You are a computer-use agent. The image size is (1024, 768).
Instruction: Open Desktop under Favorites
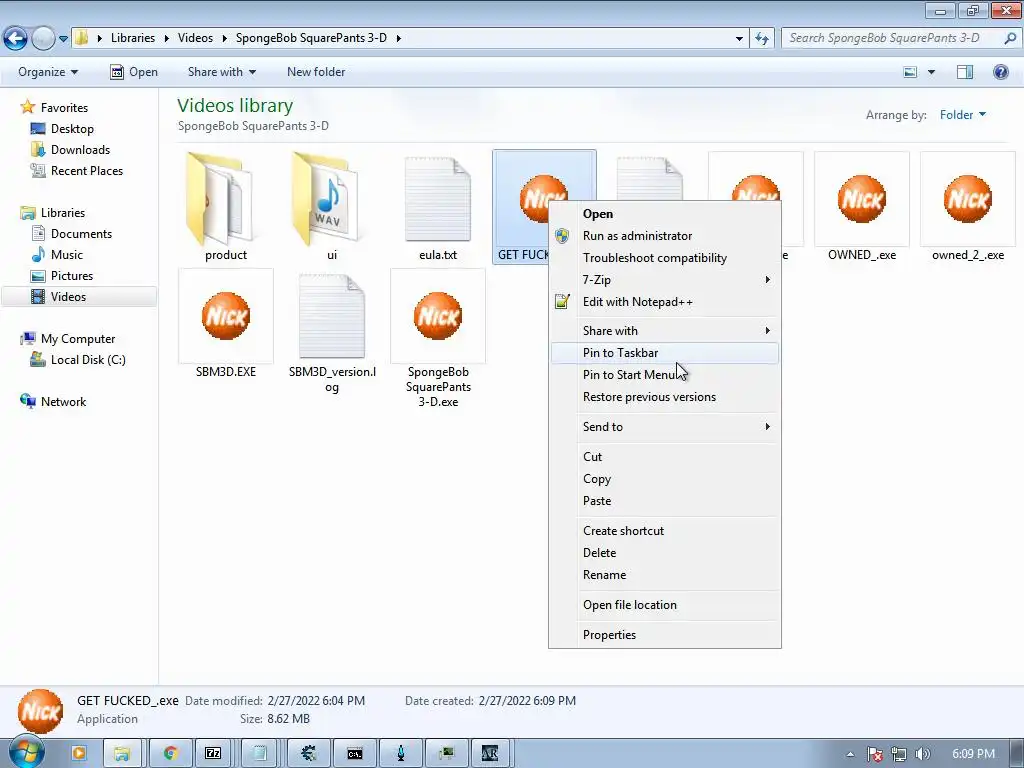click(x=63, y=129)
